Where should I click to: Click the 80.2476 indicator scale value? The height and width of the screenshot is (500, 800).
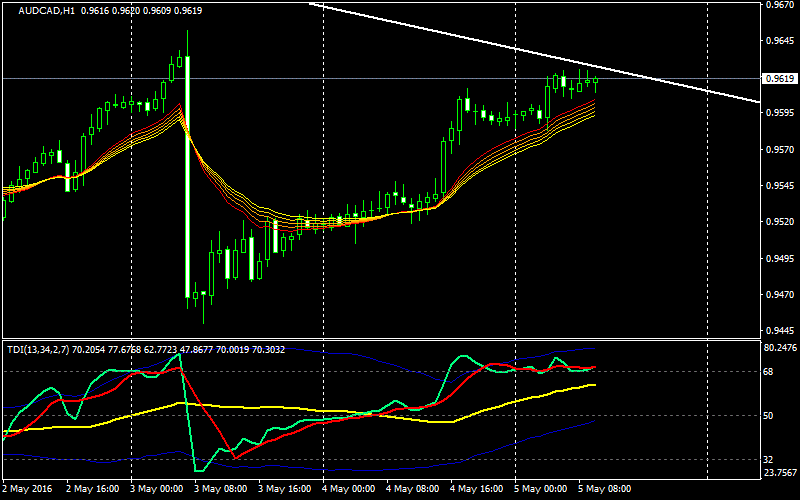click(779, 348)
